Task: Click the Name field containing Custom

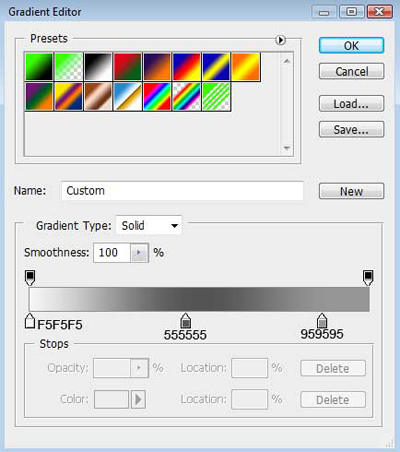Action: coord(182,191)
